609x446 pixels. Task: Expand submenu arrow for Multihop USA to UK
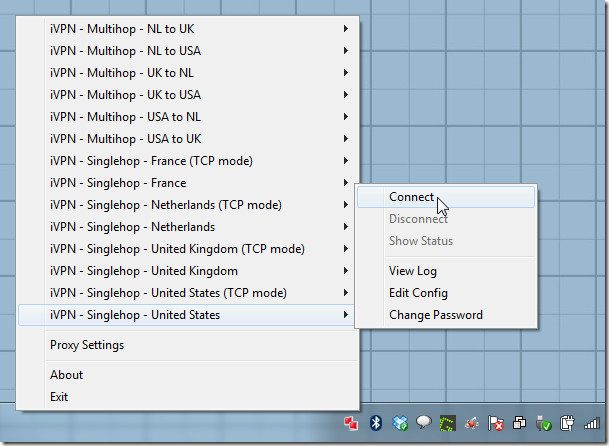point(345,139)
